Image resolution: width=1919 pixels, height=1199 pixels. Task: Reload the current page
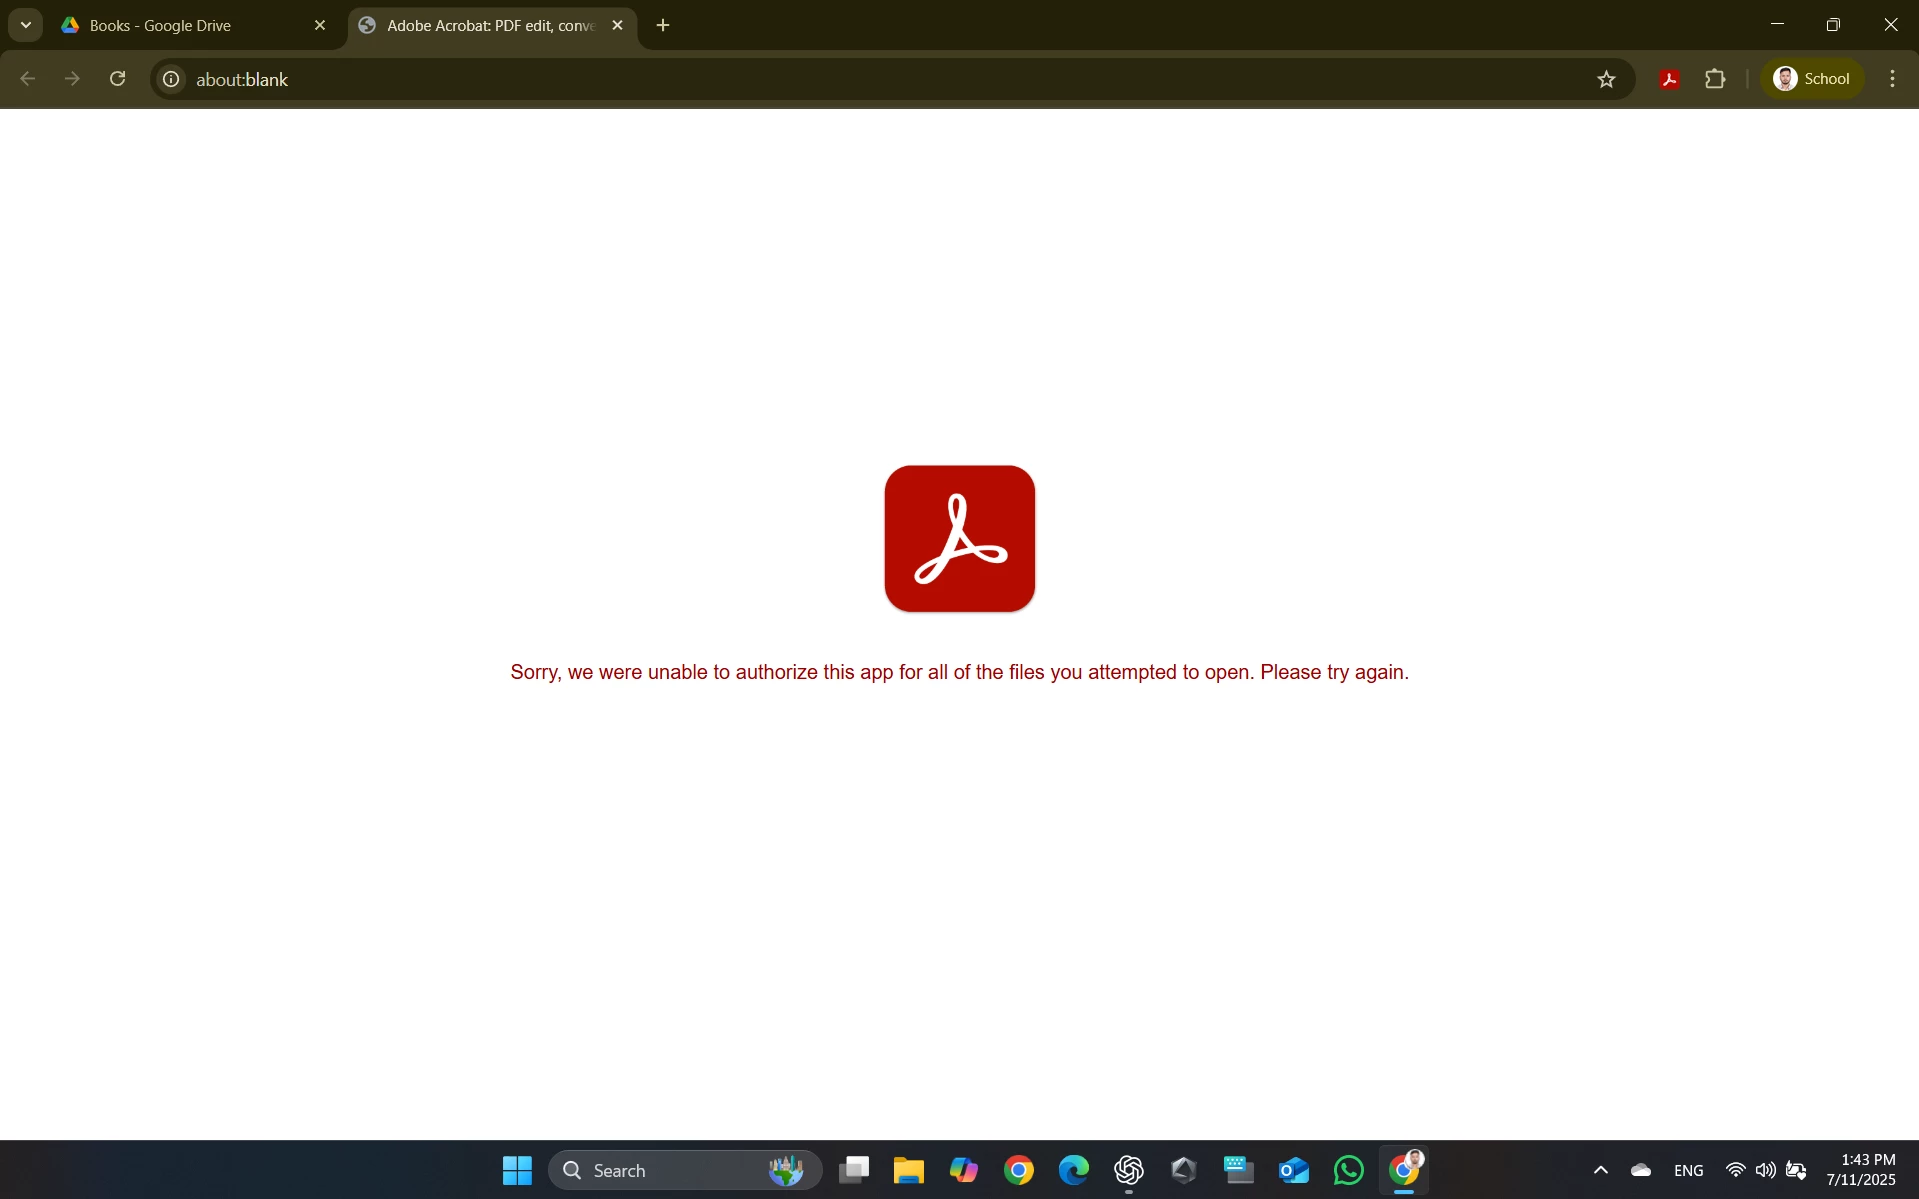pyautogui.click(x=118, y=79)
